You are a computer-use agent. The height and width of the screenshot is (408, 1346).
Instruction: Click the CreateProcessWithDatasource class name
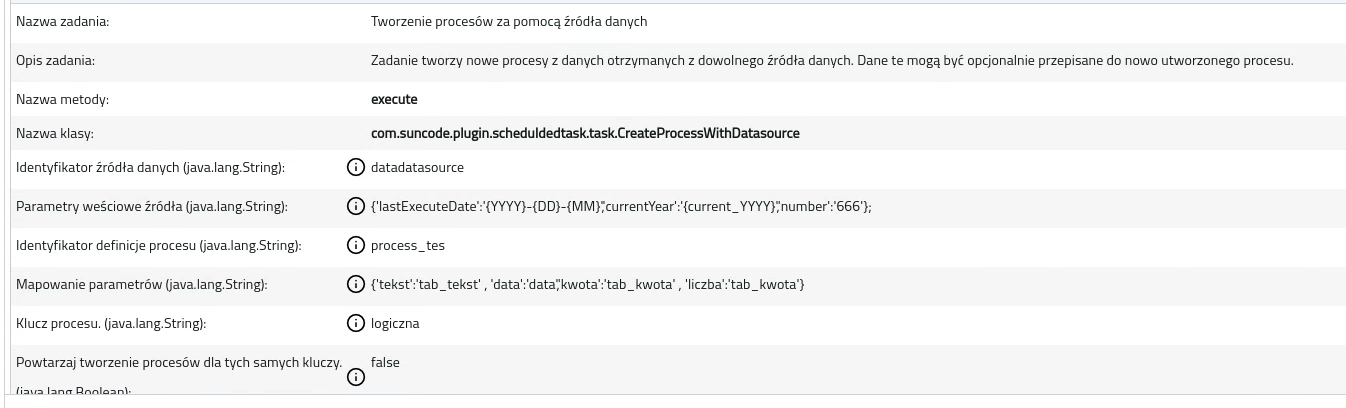pyautogui.click(x=585, y=133)
